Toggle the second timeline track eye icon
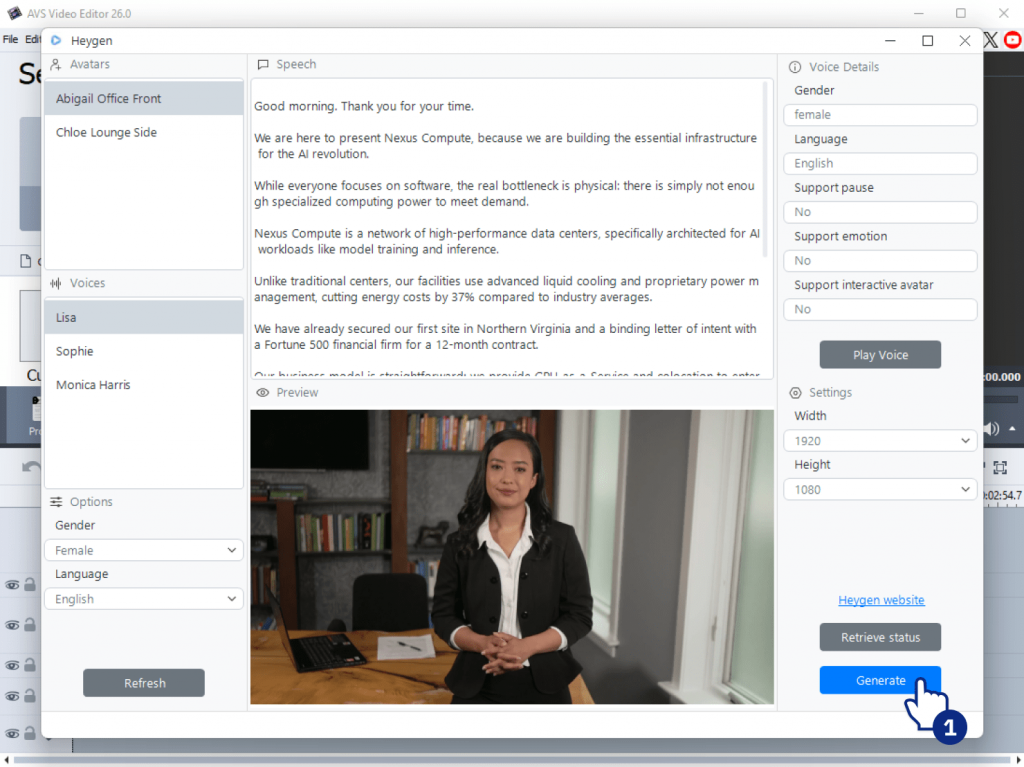The width and height of the screenshot is (1024, 767). click(12, 625)
